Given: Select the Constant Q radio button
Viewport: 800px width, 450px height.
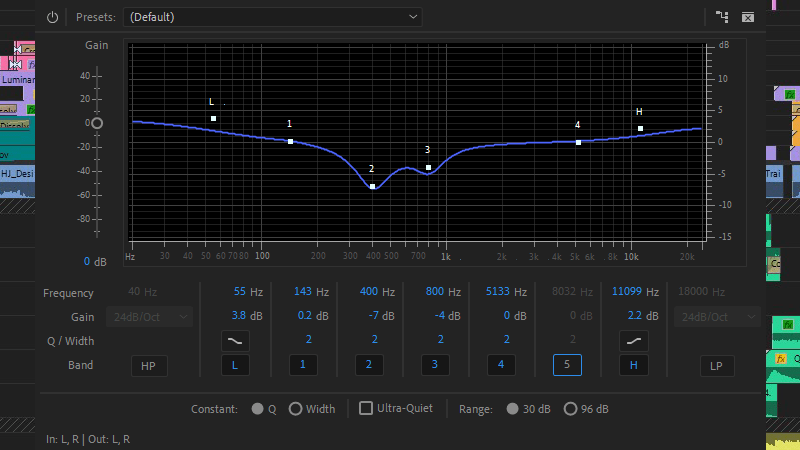Looking at the screenshot, I should (x=257, y=409).
